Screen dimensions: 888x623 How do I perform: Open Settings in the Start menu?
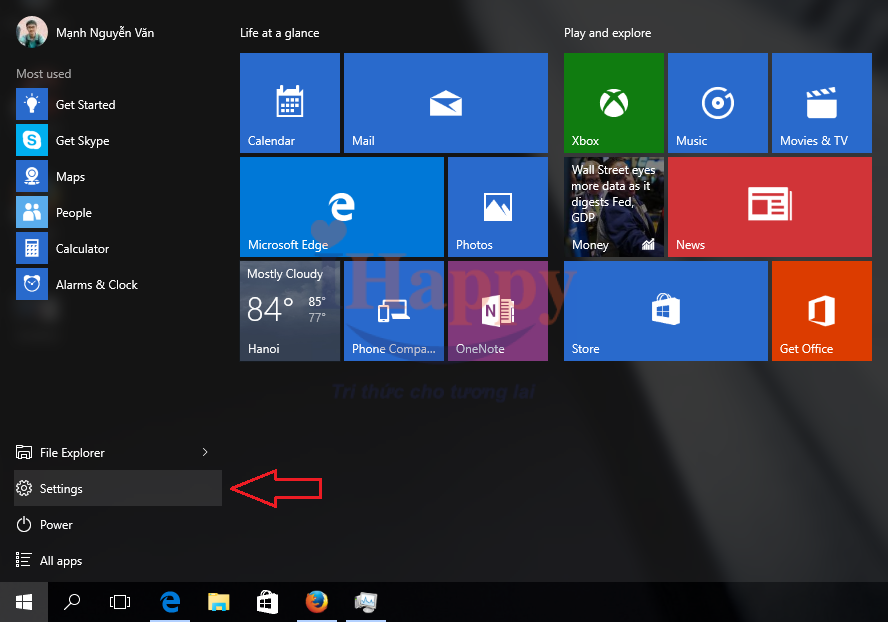tap(118, 488)
